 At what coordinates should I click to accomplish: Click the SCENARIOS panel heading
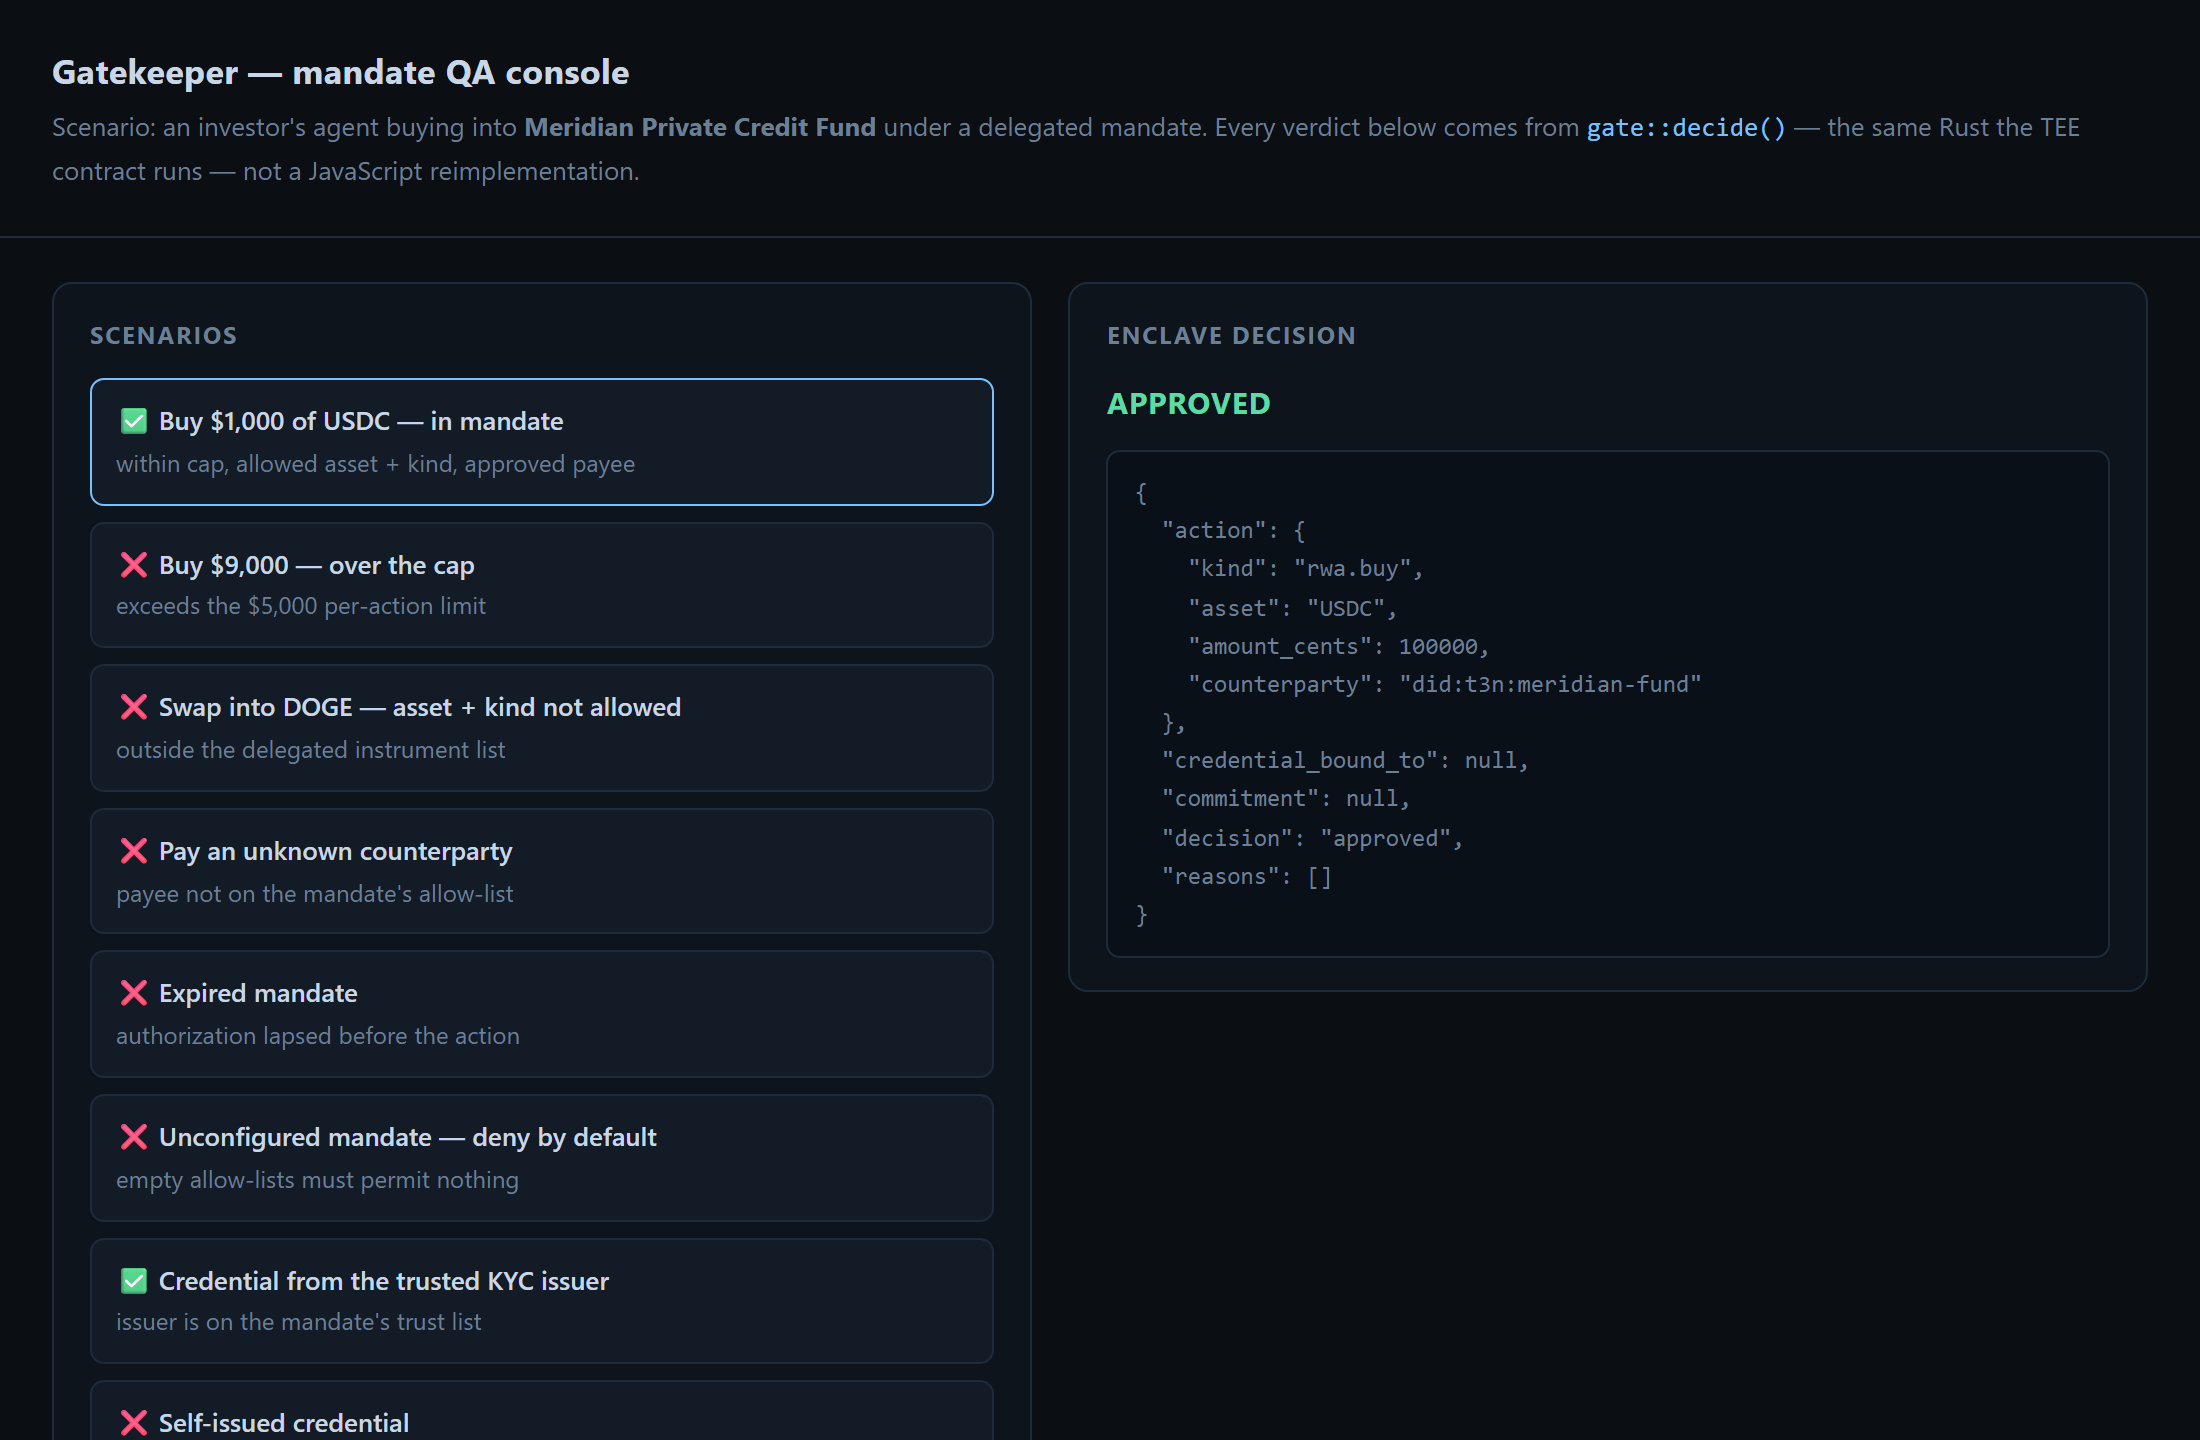[x=164, y=336]
